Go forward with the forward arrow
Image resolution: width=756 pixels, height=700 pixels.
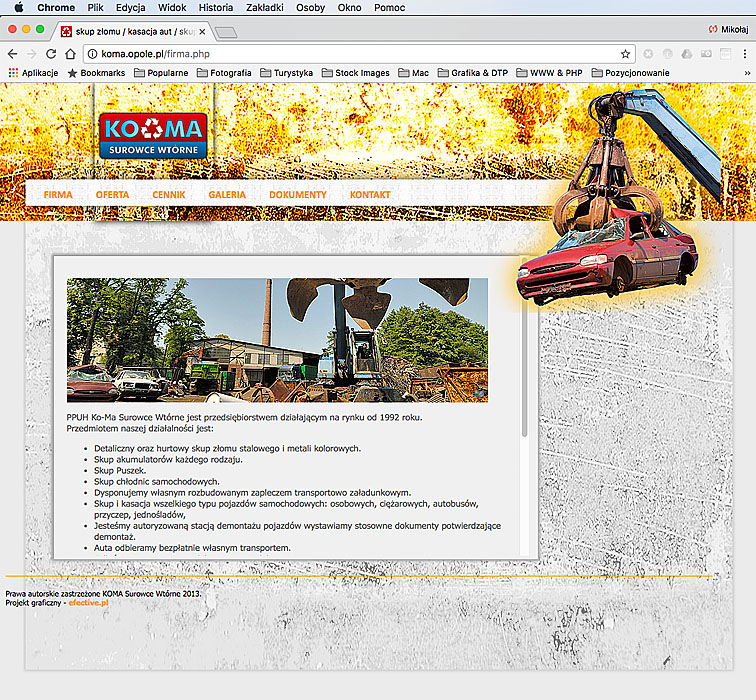click(x=31, y=54)
